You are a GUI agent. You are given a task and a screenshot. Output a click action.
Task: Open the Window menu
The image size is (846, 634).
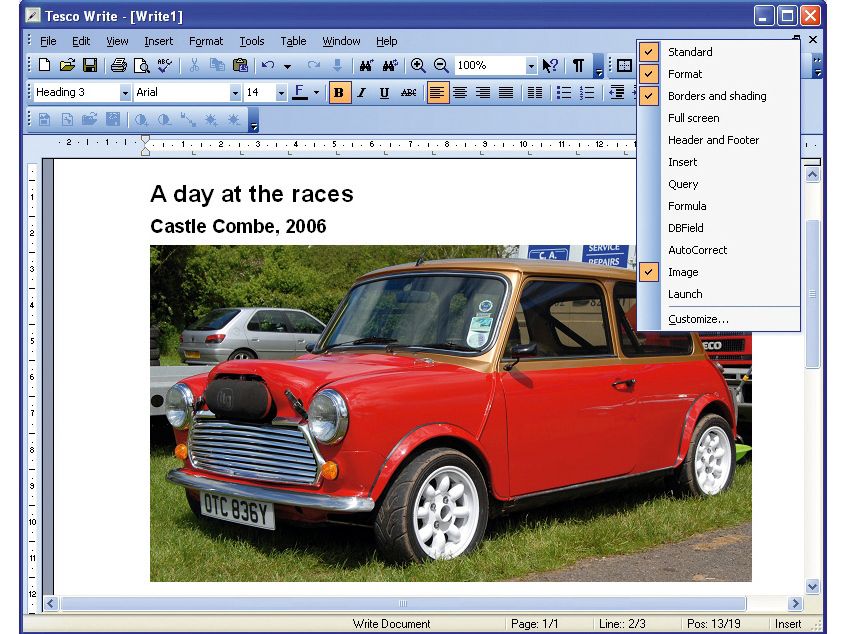coord(342,41)
